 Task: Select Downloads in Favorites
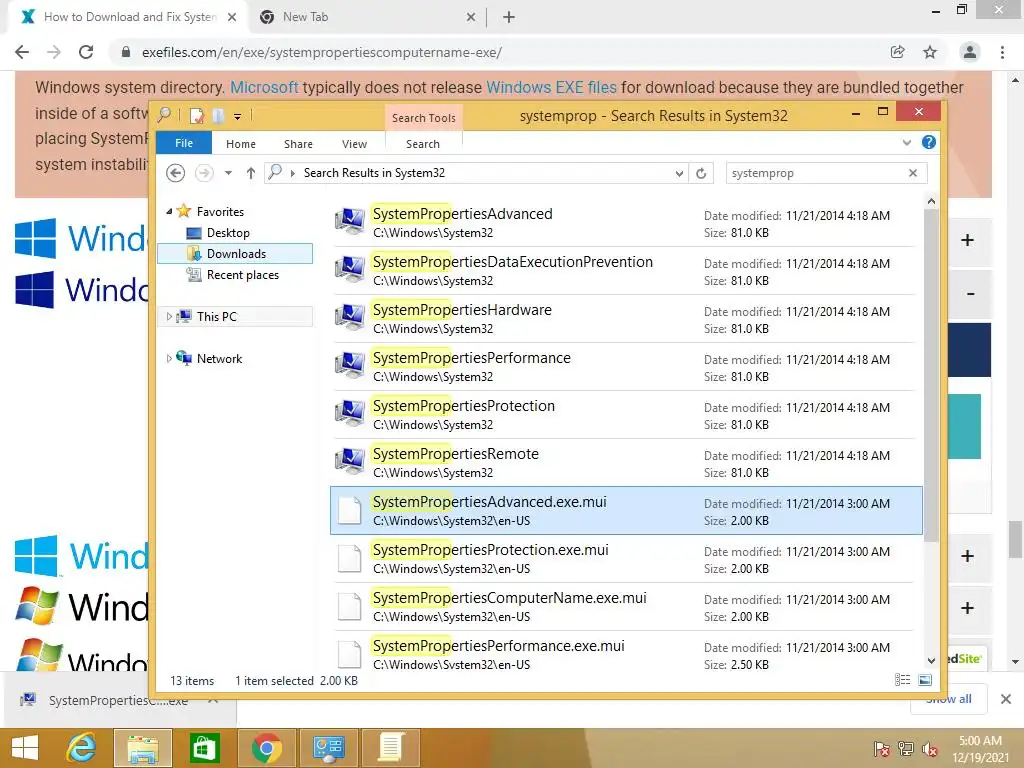pos(235,253)
